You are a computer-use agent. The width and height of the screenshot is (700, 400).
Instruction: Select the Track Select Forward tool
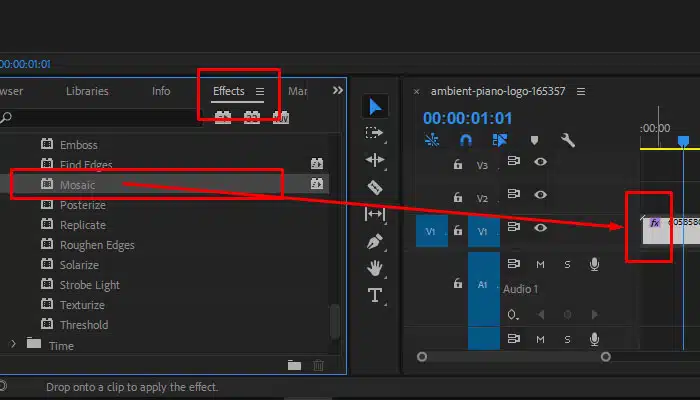374,133
